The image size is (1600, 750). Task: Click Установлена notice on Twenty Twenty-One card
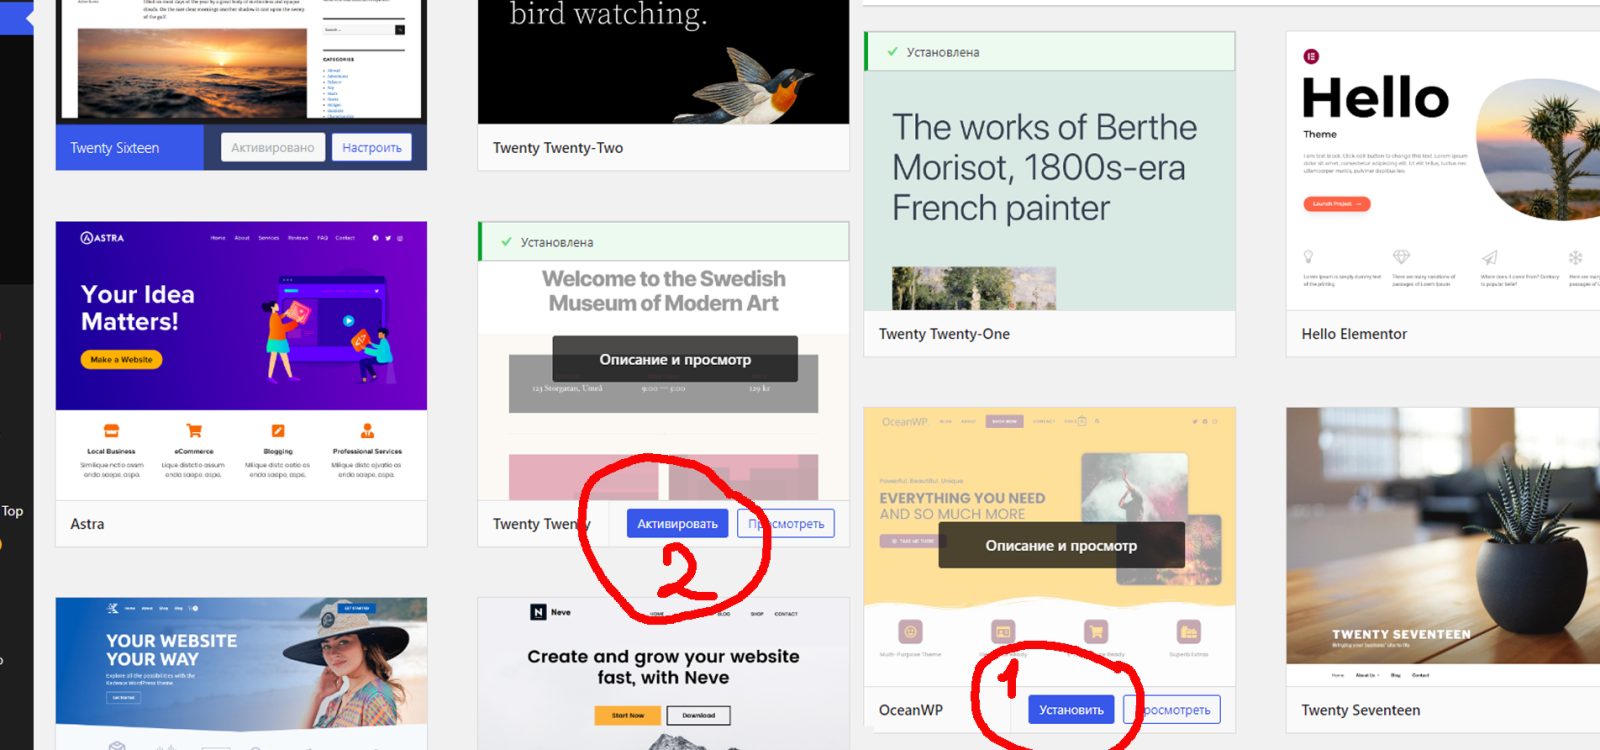click(1049, 52)
